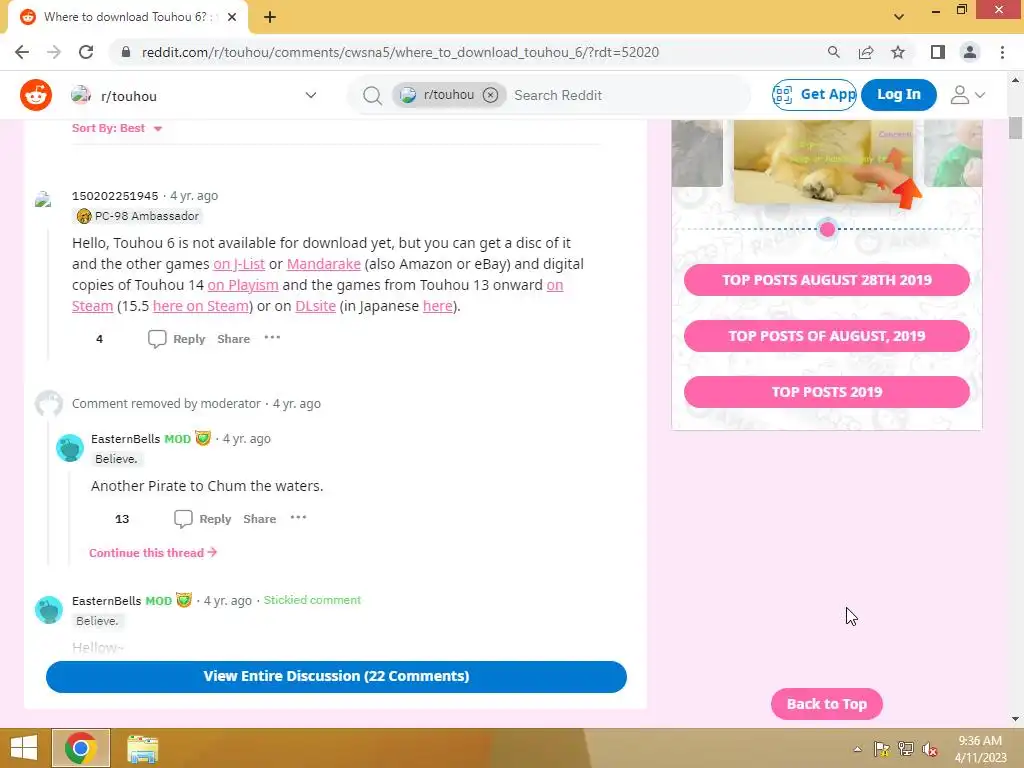Click Top Posts of August, 2019
The image size is (1024, 768).
(827, 336)
